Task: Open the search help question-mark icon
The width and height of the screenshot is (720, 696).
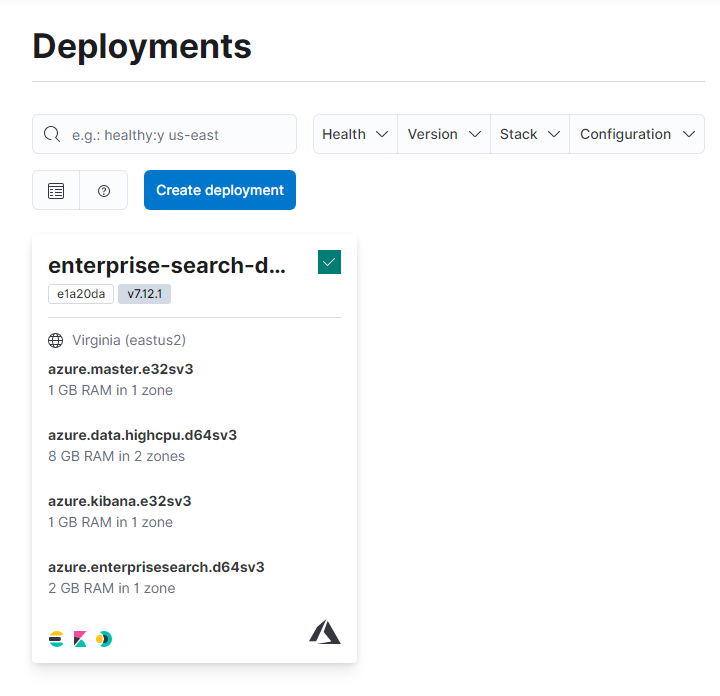Action: (x=104, y=191)
